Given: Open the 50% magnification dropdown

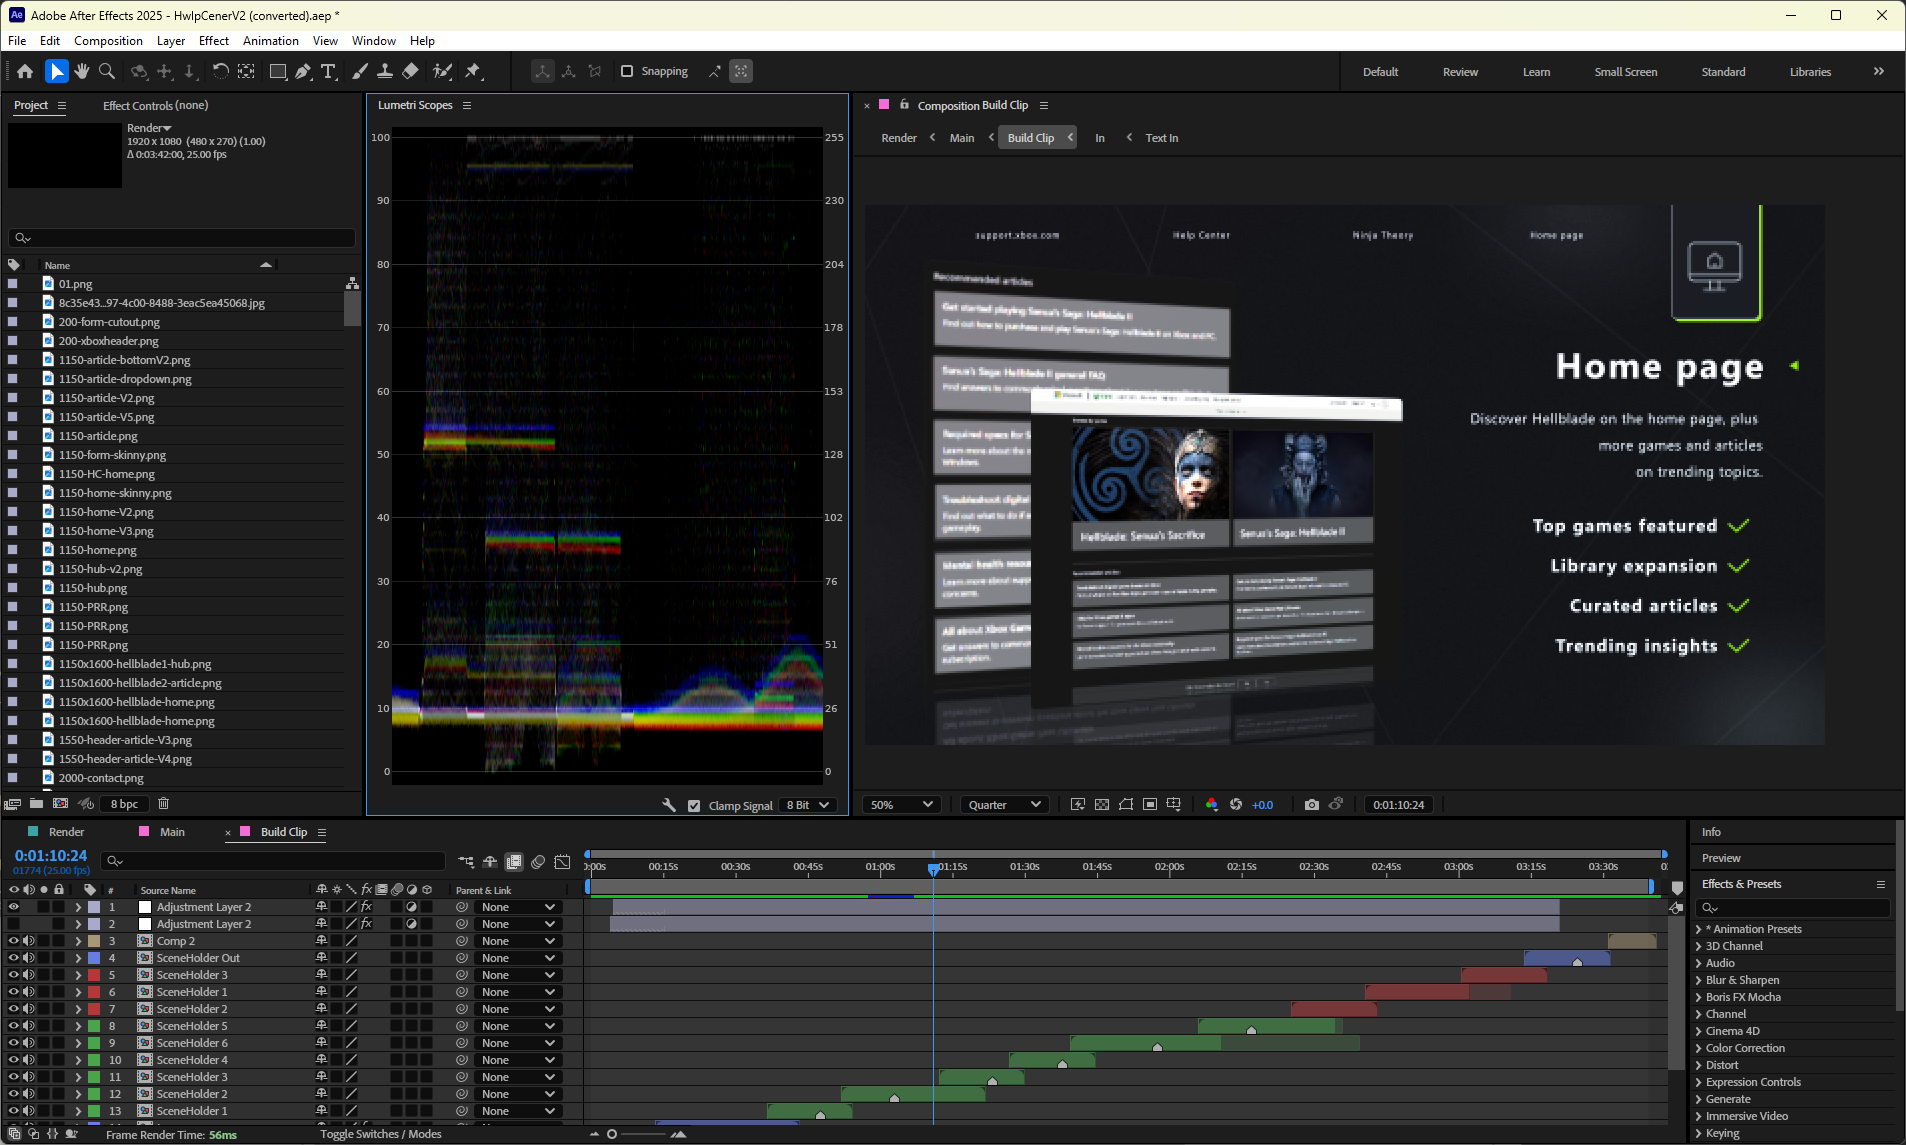Looking at the screenshot, I should tap(901, 805).
